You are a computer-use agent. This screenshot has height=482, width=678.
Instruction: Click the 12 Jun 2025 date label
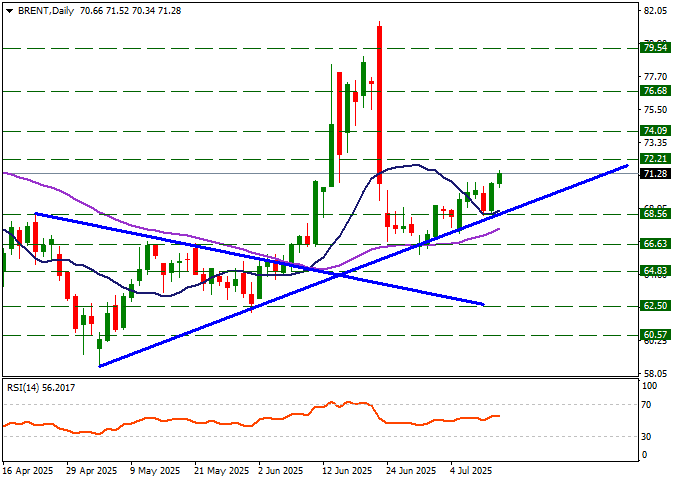coord(346,471)
